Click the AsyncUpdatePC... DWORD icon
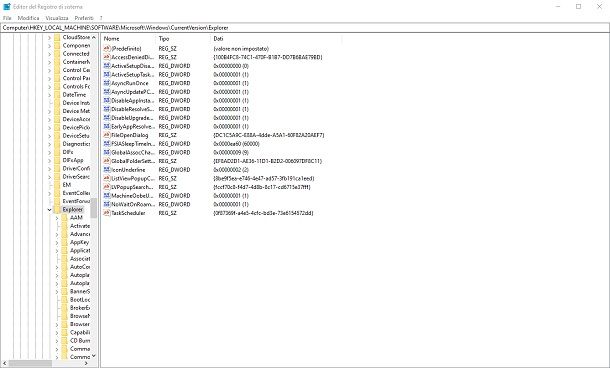 107,92
